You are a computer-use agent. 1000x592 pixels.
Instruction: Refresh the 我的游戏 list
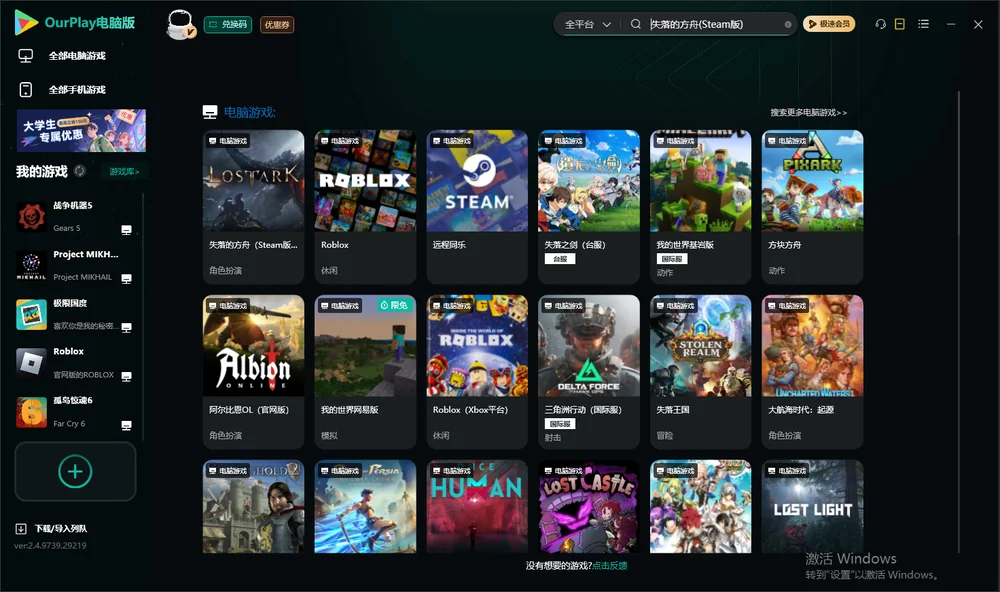(x=80, y=171)
